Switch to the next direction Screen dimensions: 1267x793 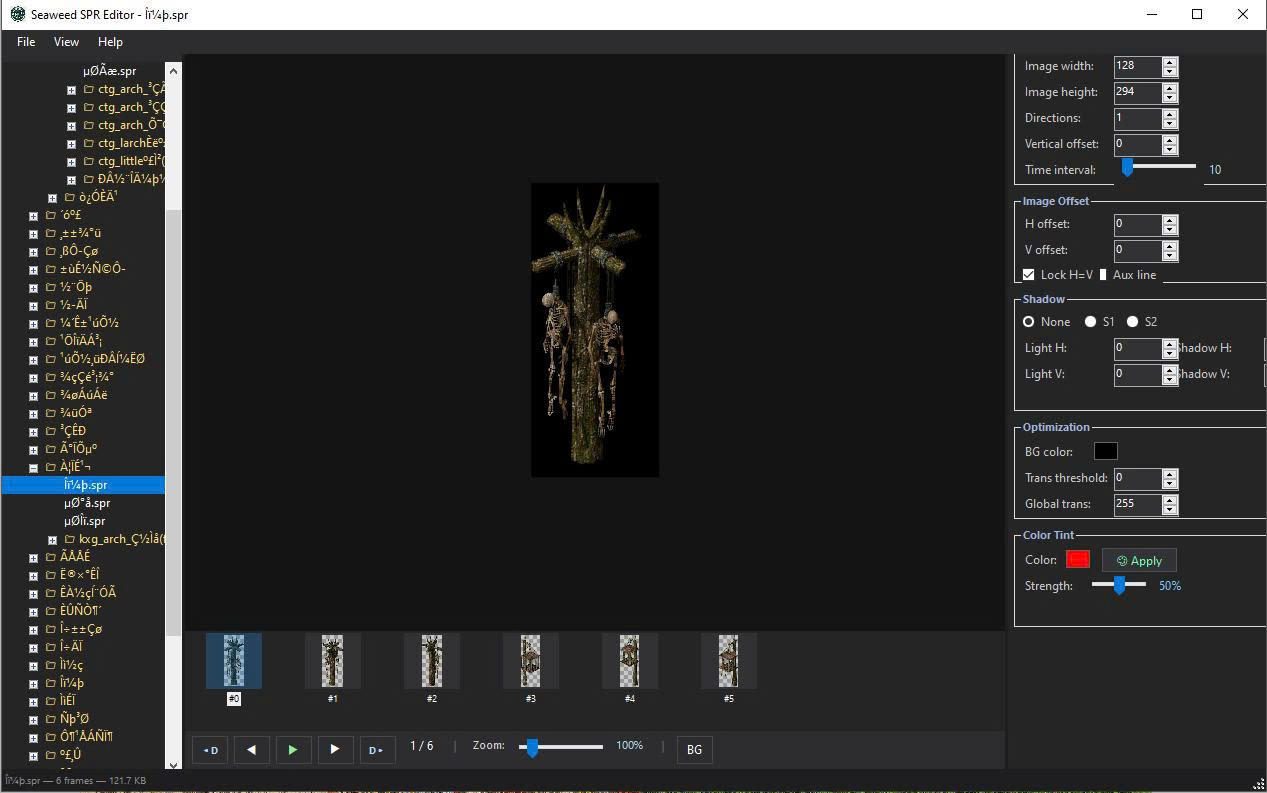tap(377, 749)
